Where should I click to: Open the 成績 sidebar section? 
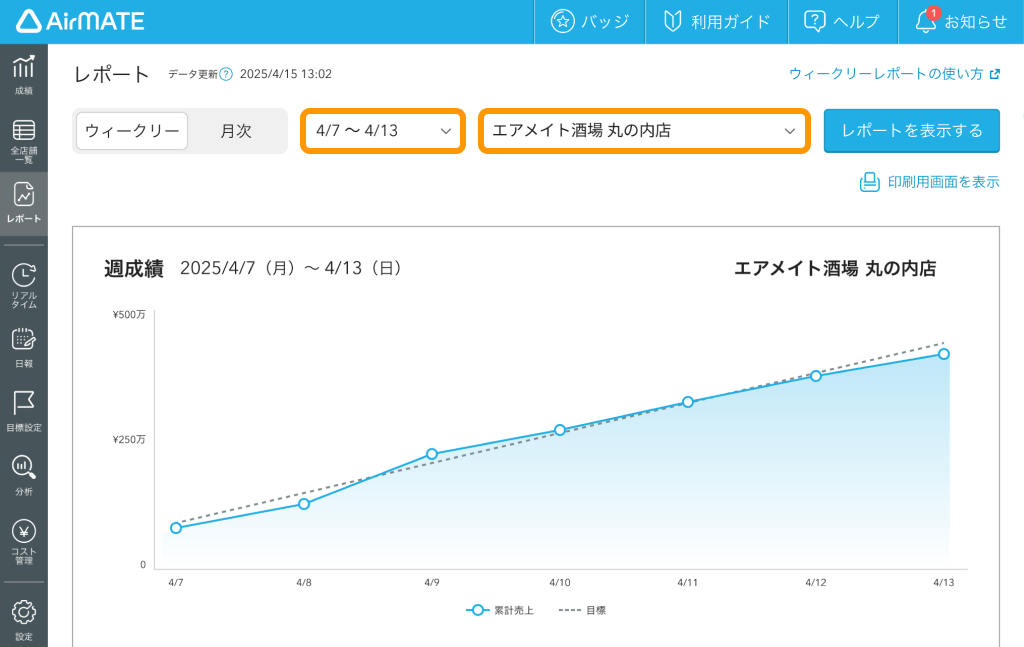(x=24, y=75)
